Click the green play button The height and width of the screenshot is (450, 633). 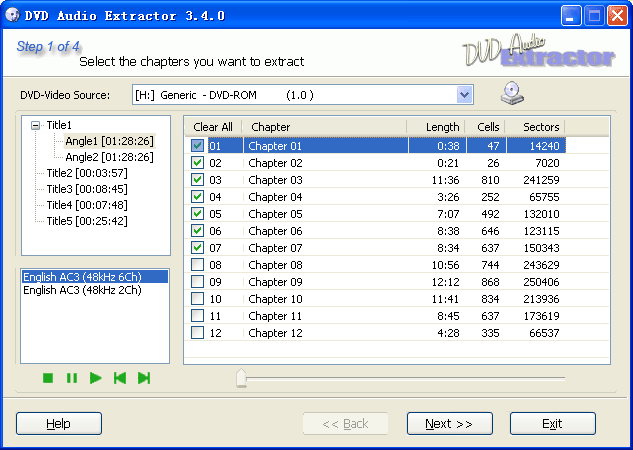[x=96, y=378]
